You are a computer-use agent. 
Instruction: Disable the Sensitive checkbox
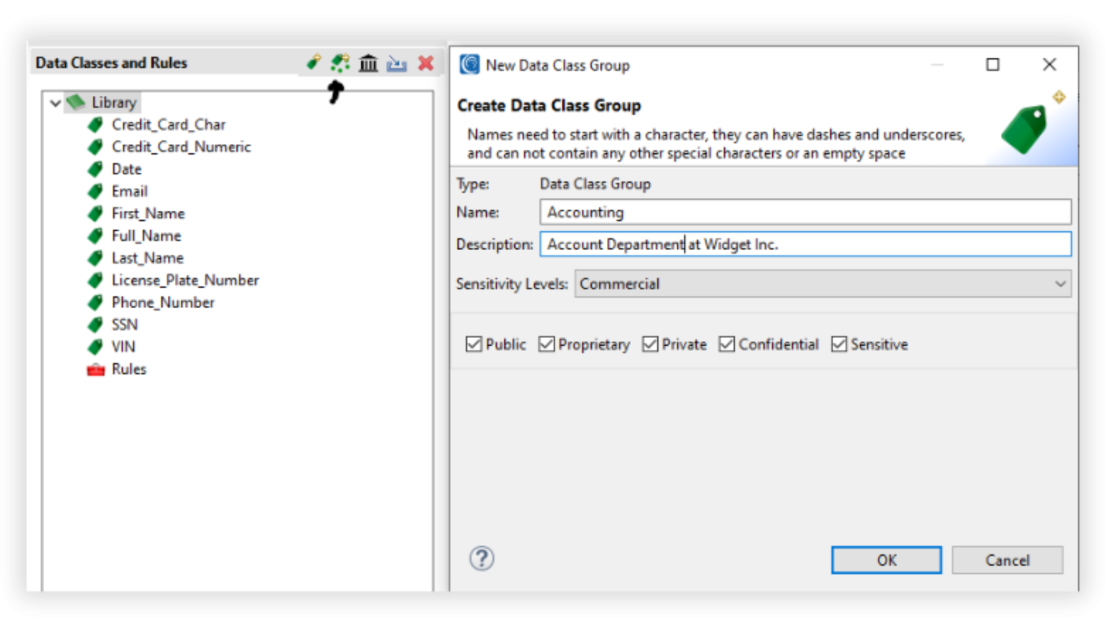click(x=838, y=343)
